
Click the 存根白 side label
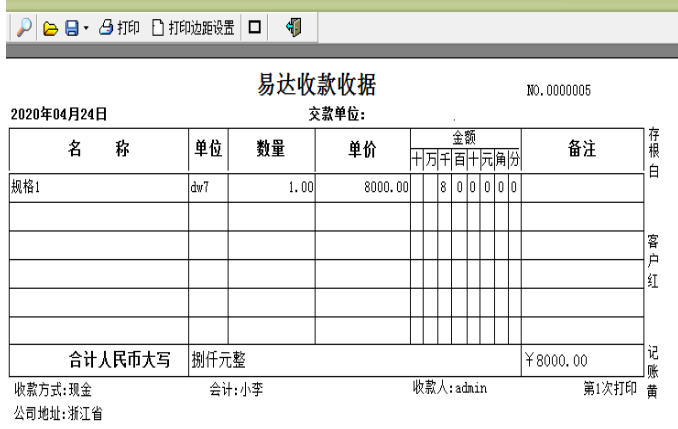pos(654,153)
